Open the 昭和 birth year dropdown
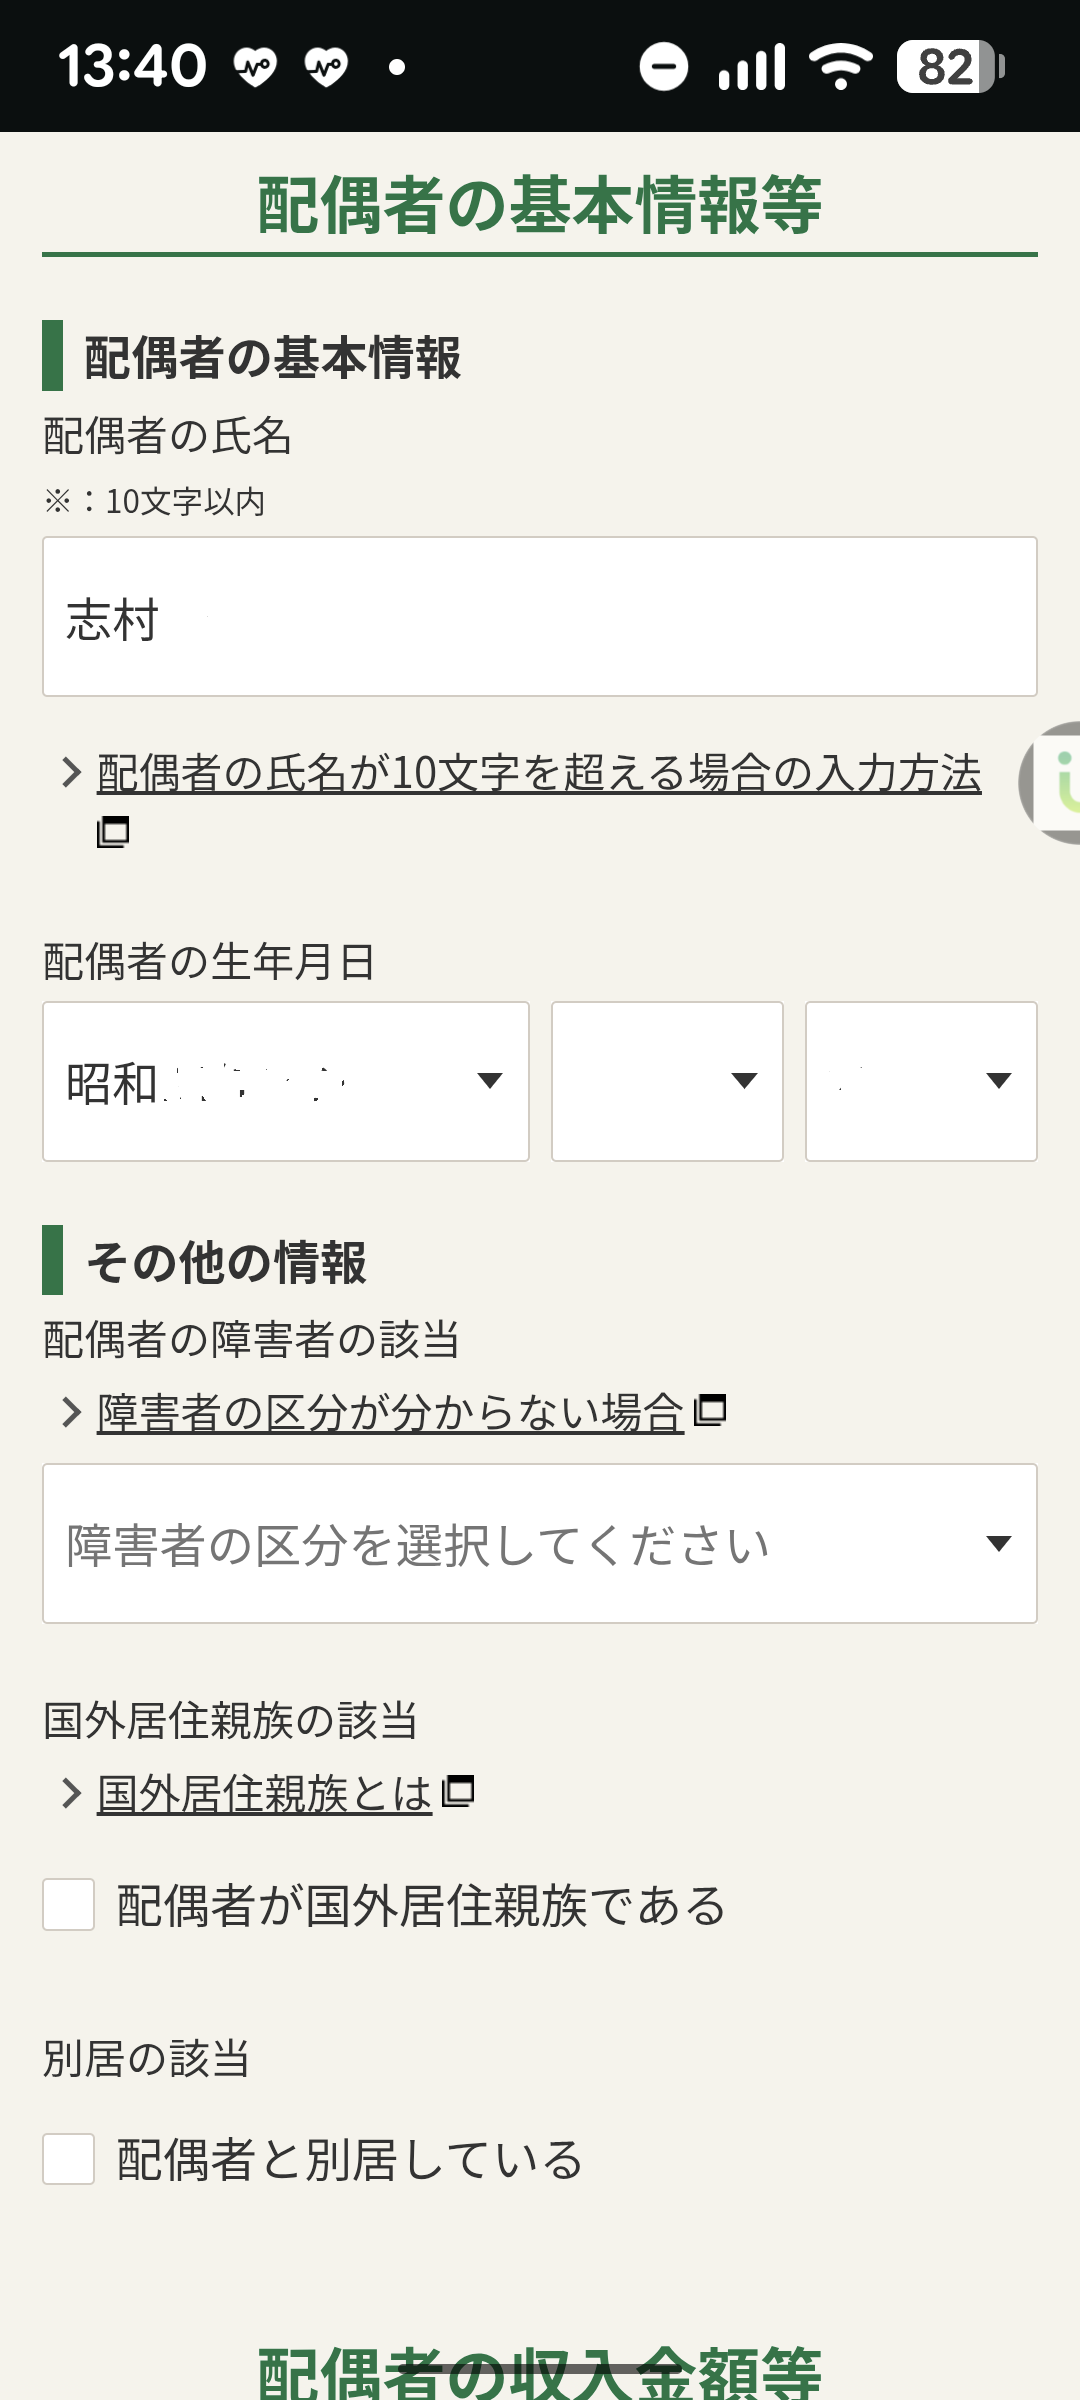This screenshot has width=1080, height=2400. [x=285, y=1081]
